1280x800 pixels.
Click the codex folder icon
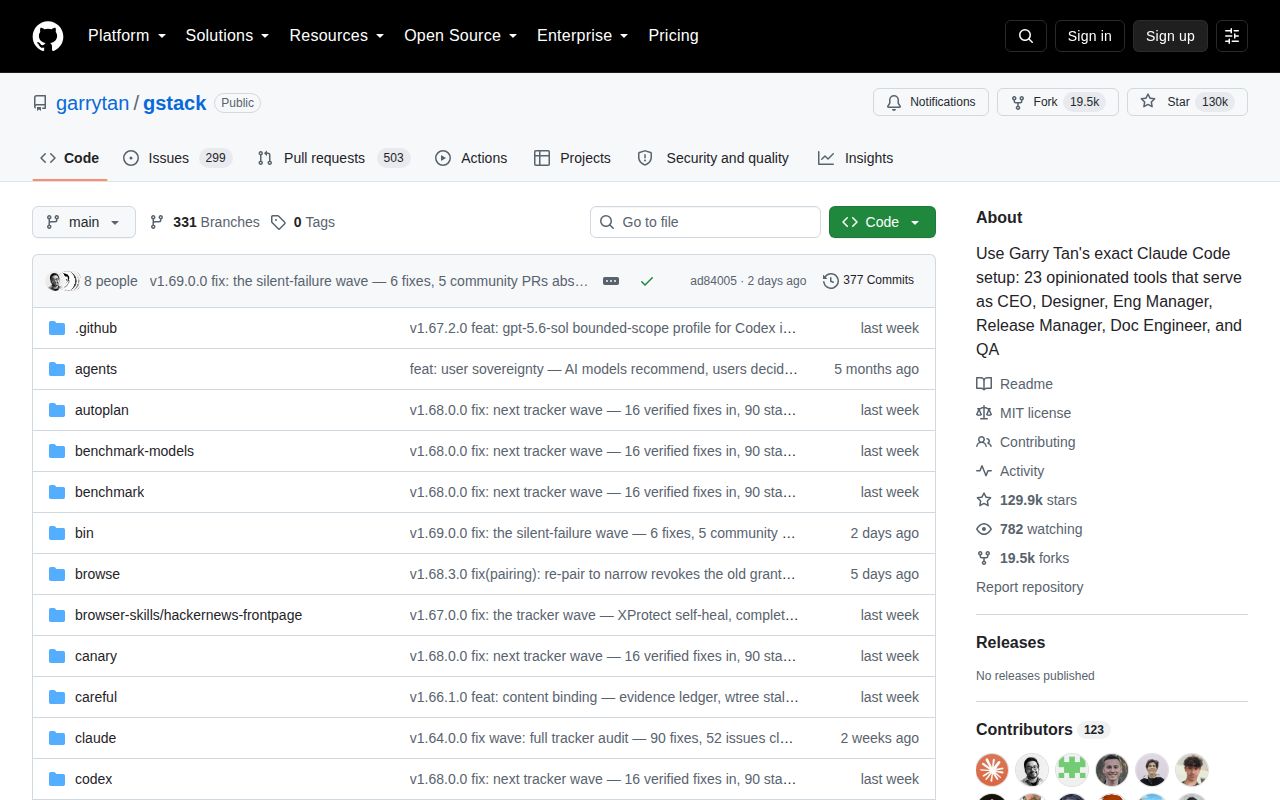pos(57,779)
